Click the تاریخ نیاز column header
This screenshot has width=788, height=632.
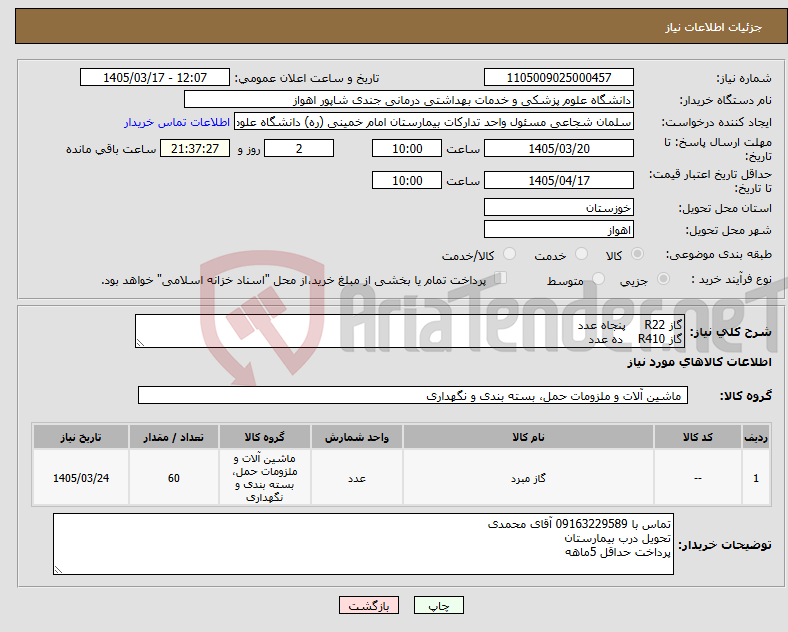pos(81,437)
